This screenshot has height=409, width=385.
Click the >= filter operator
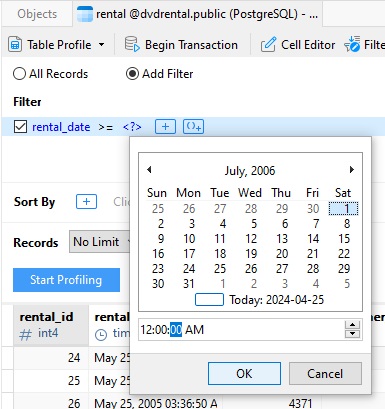[106, 127]
